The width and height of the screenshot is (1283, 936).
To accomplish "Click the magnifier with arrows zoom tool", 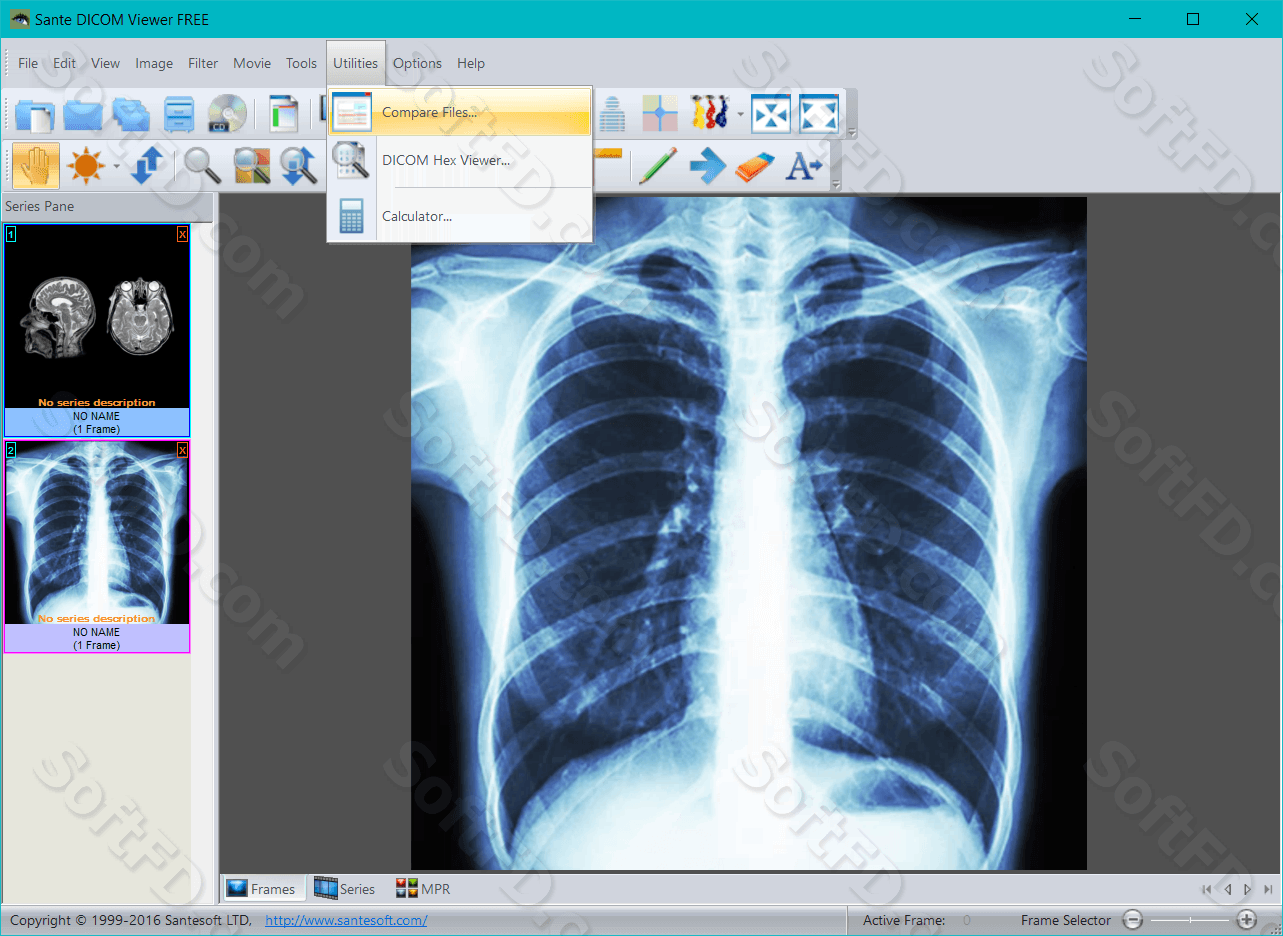I will [299, 165].
